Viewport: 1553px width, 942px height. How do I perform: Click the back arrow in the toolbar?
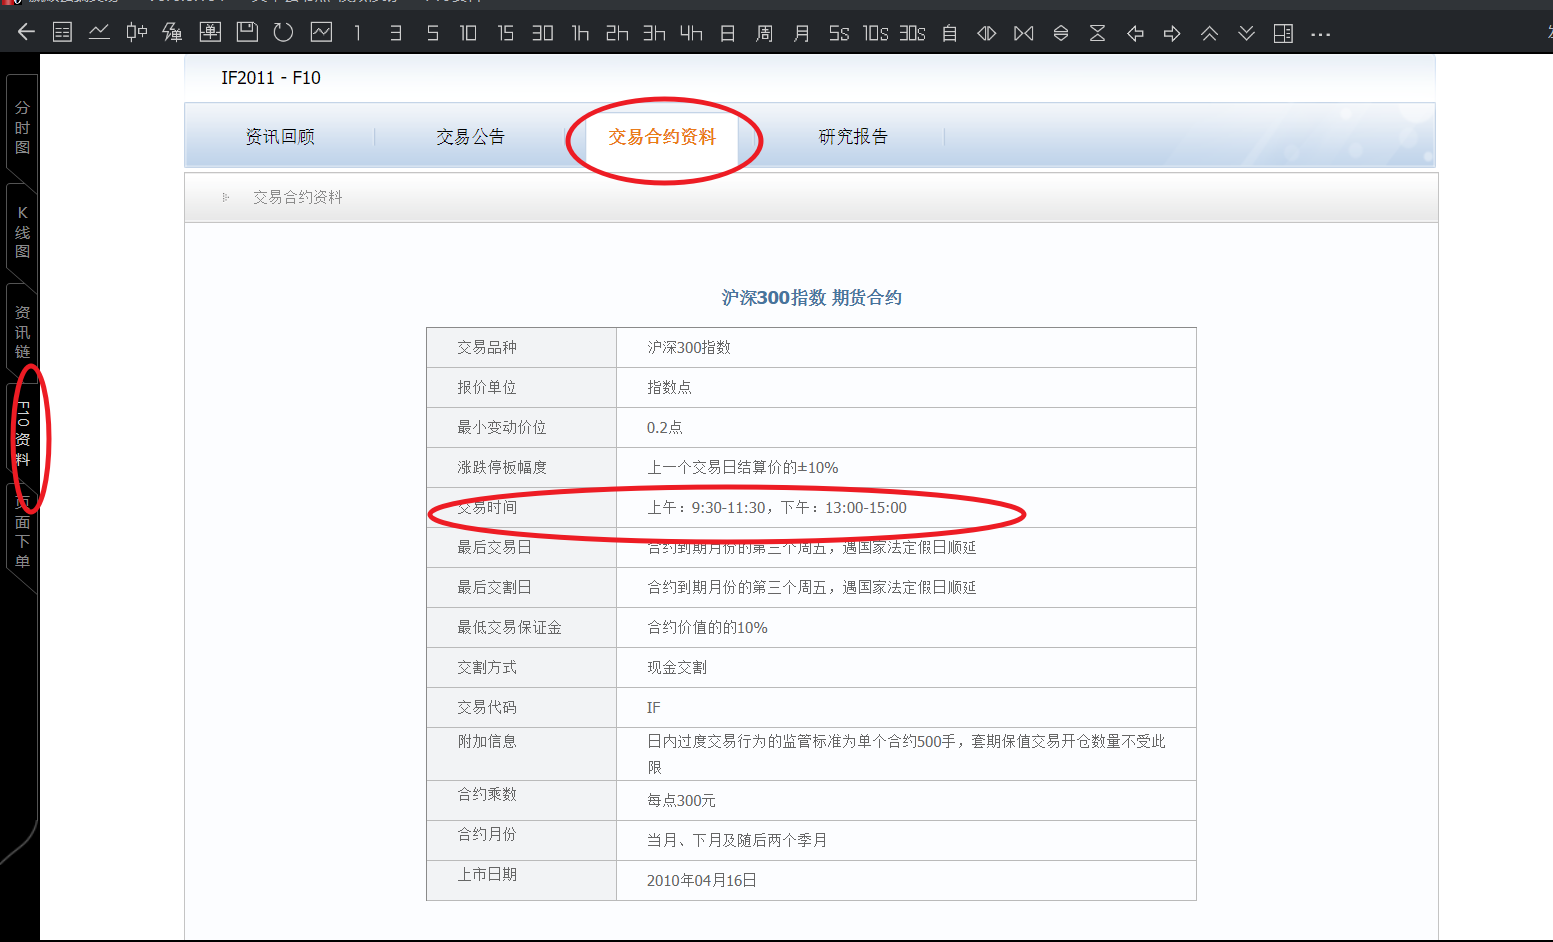tap(26, 33)
